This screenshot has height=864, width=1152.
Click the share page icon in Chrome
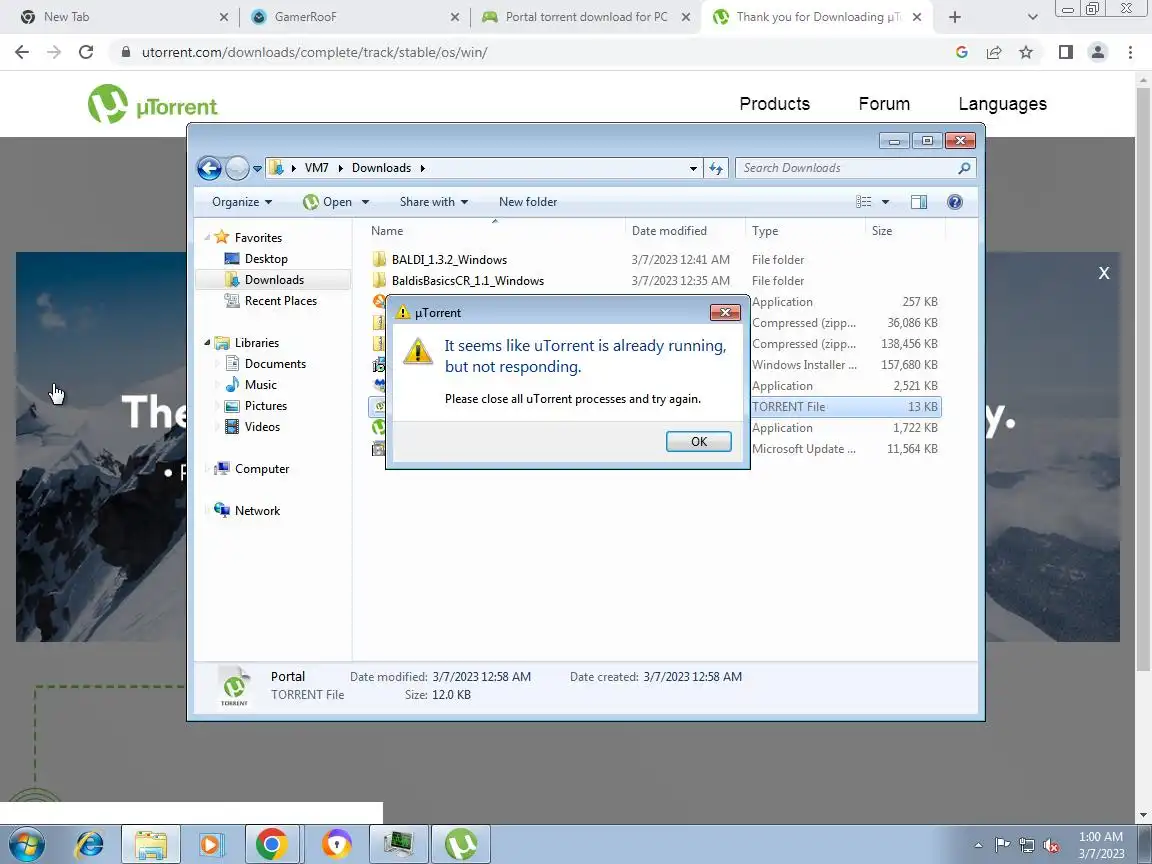pyautogui.click(x=994, y=52)
